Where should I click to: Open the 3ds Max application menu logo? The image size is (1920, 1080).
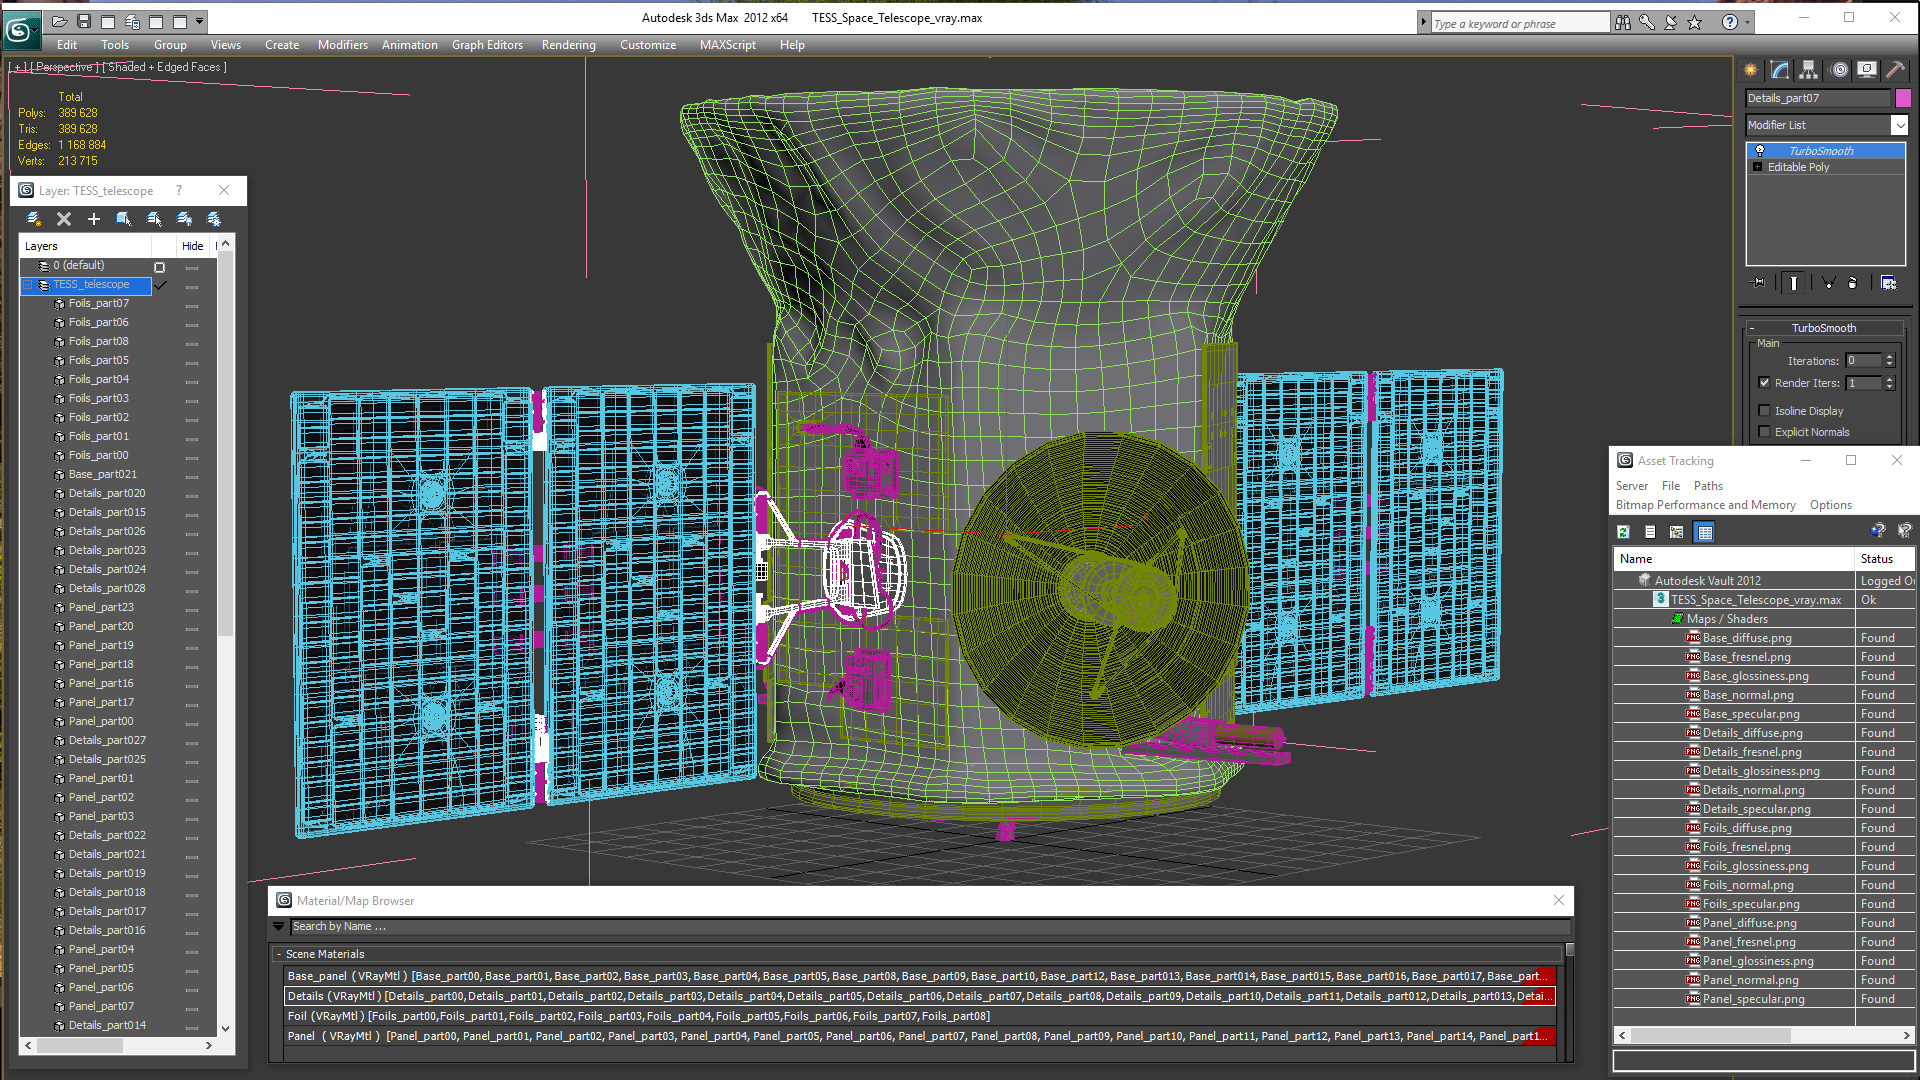click(x=20, y=30)
